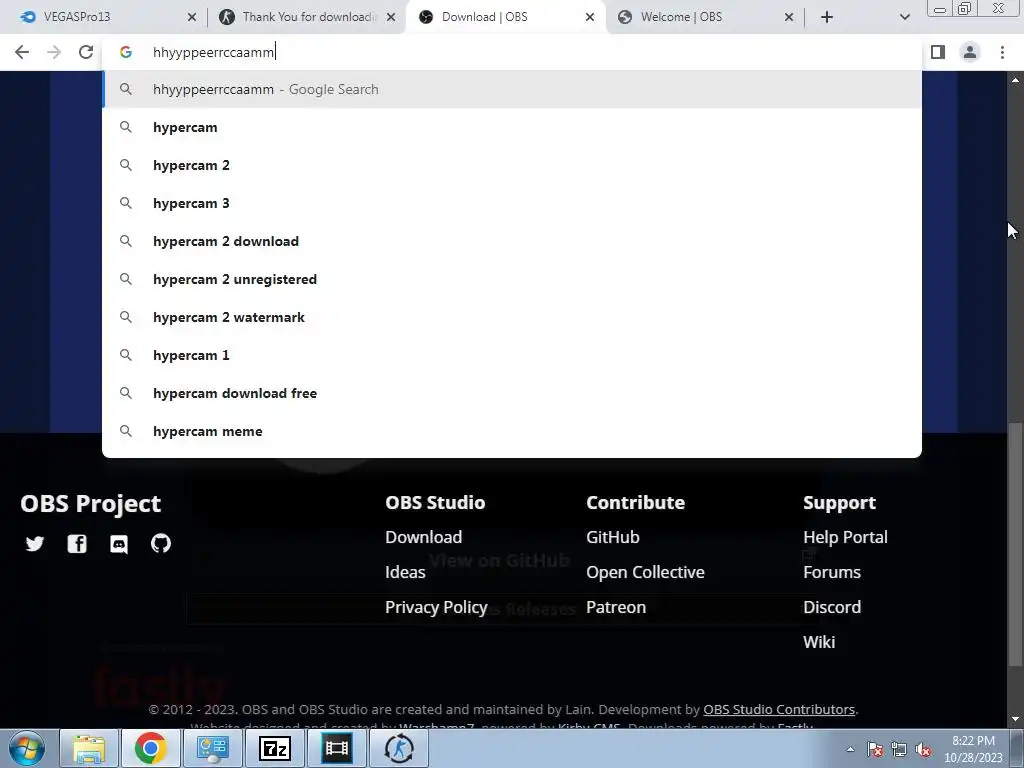
Task: Open the OBS GitHub icon in footer
Action: pyautogui.click(x=161, y=543)
